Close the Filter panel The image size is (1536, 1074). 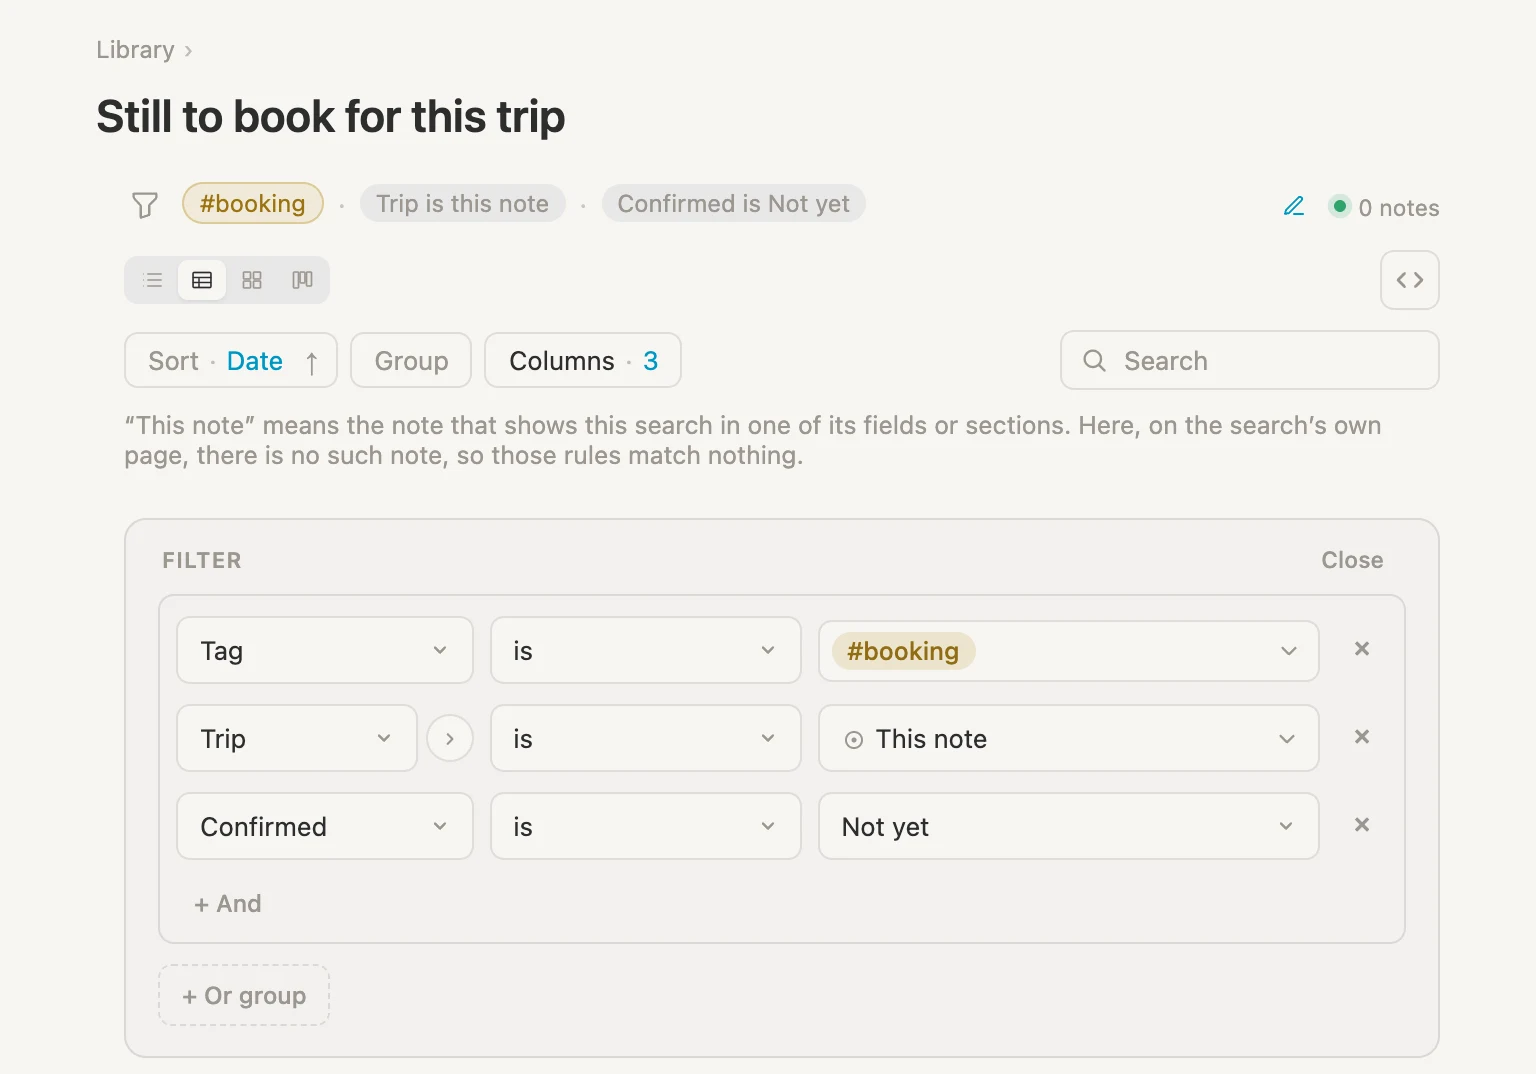tap(1352, 560)
